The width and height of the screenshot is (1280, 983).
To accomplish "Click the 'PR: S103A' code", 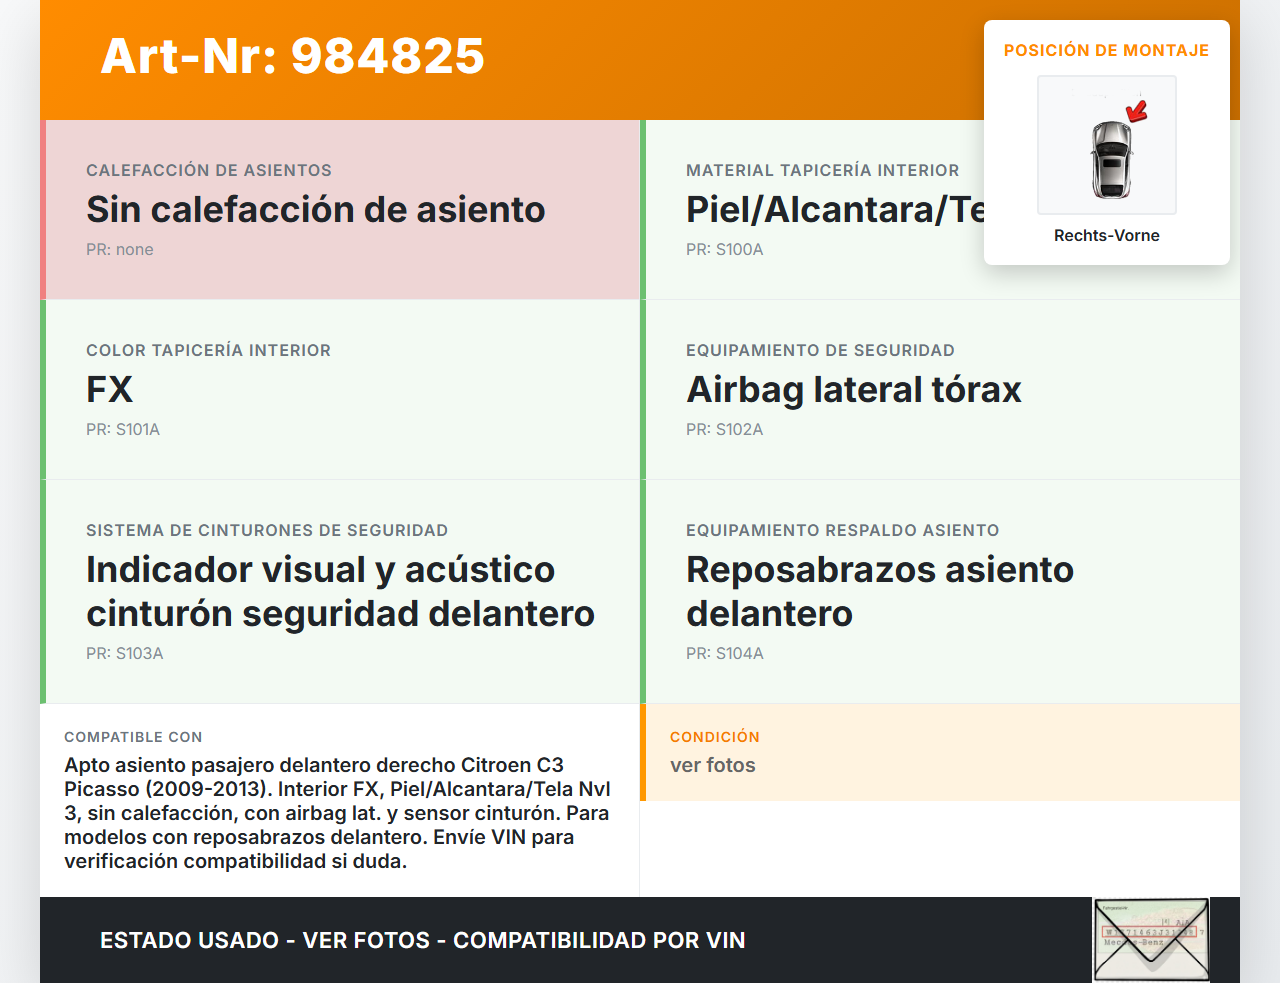I will coord(124,654).
